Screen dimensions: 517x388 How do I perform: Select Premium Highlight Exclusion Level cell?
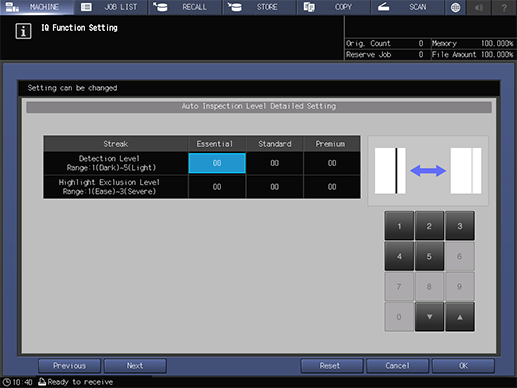pyautogui.click(x=332, y=187)
